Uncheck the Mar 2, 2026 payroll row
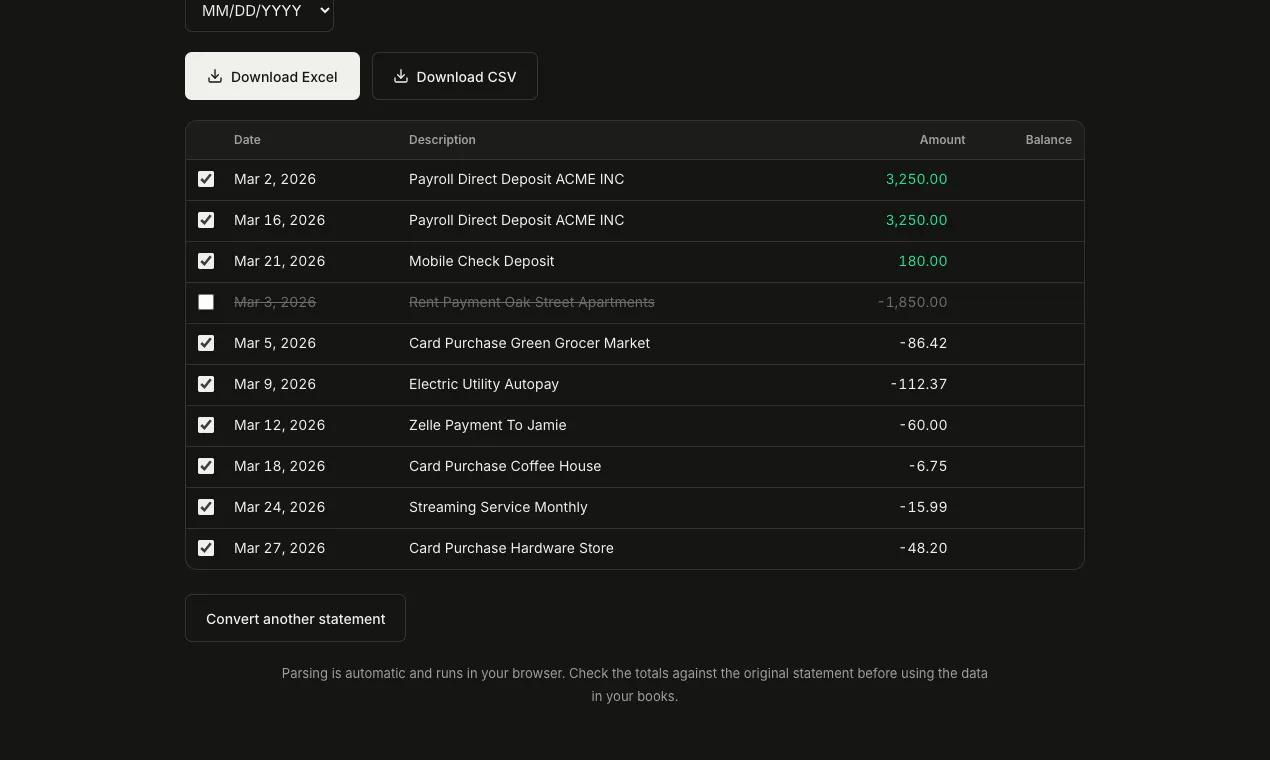This screenshot has width=1270, height=760. point(206,179)
